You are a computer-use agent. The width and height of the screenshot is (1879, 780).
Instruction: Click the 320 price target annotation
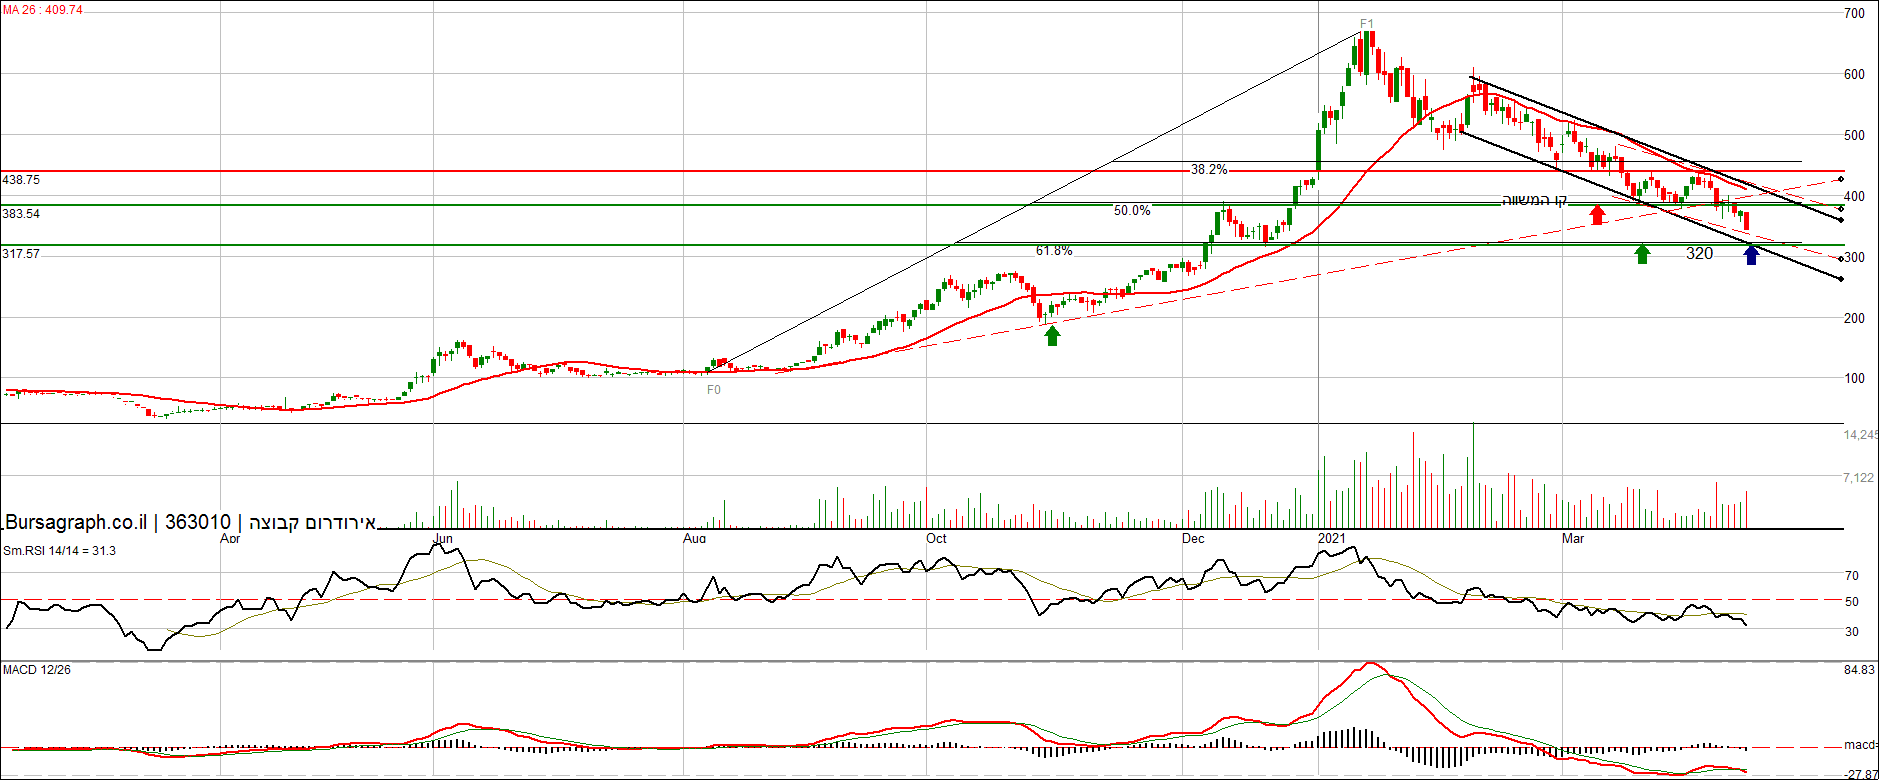[x=1699, y=254]
